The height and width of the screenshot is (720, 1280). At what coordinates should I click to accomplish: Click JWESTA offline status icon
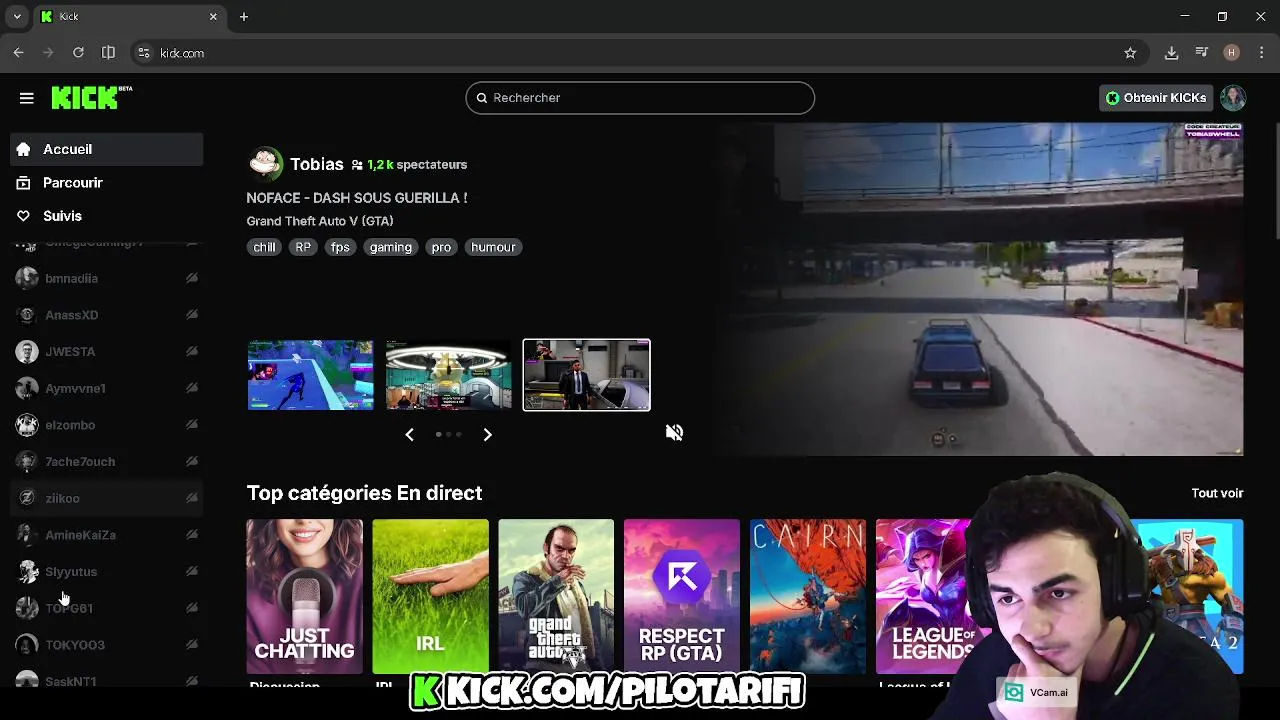pyautogui.click(x=191, y=352)
